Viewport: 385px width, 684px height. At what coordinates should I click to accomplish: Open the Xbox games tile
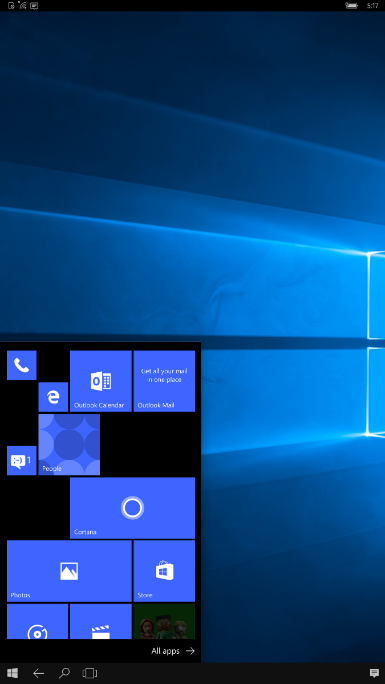[x=164, y=622]
